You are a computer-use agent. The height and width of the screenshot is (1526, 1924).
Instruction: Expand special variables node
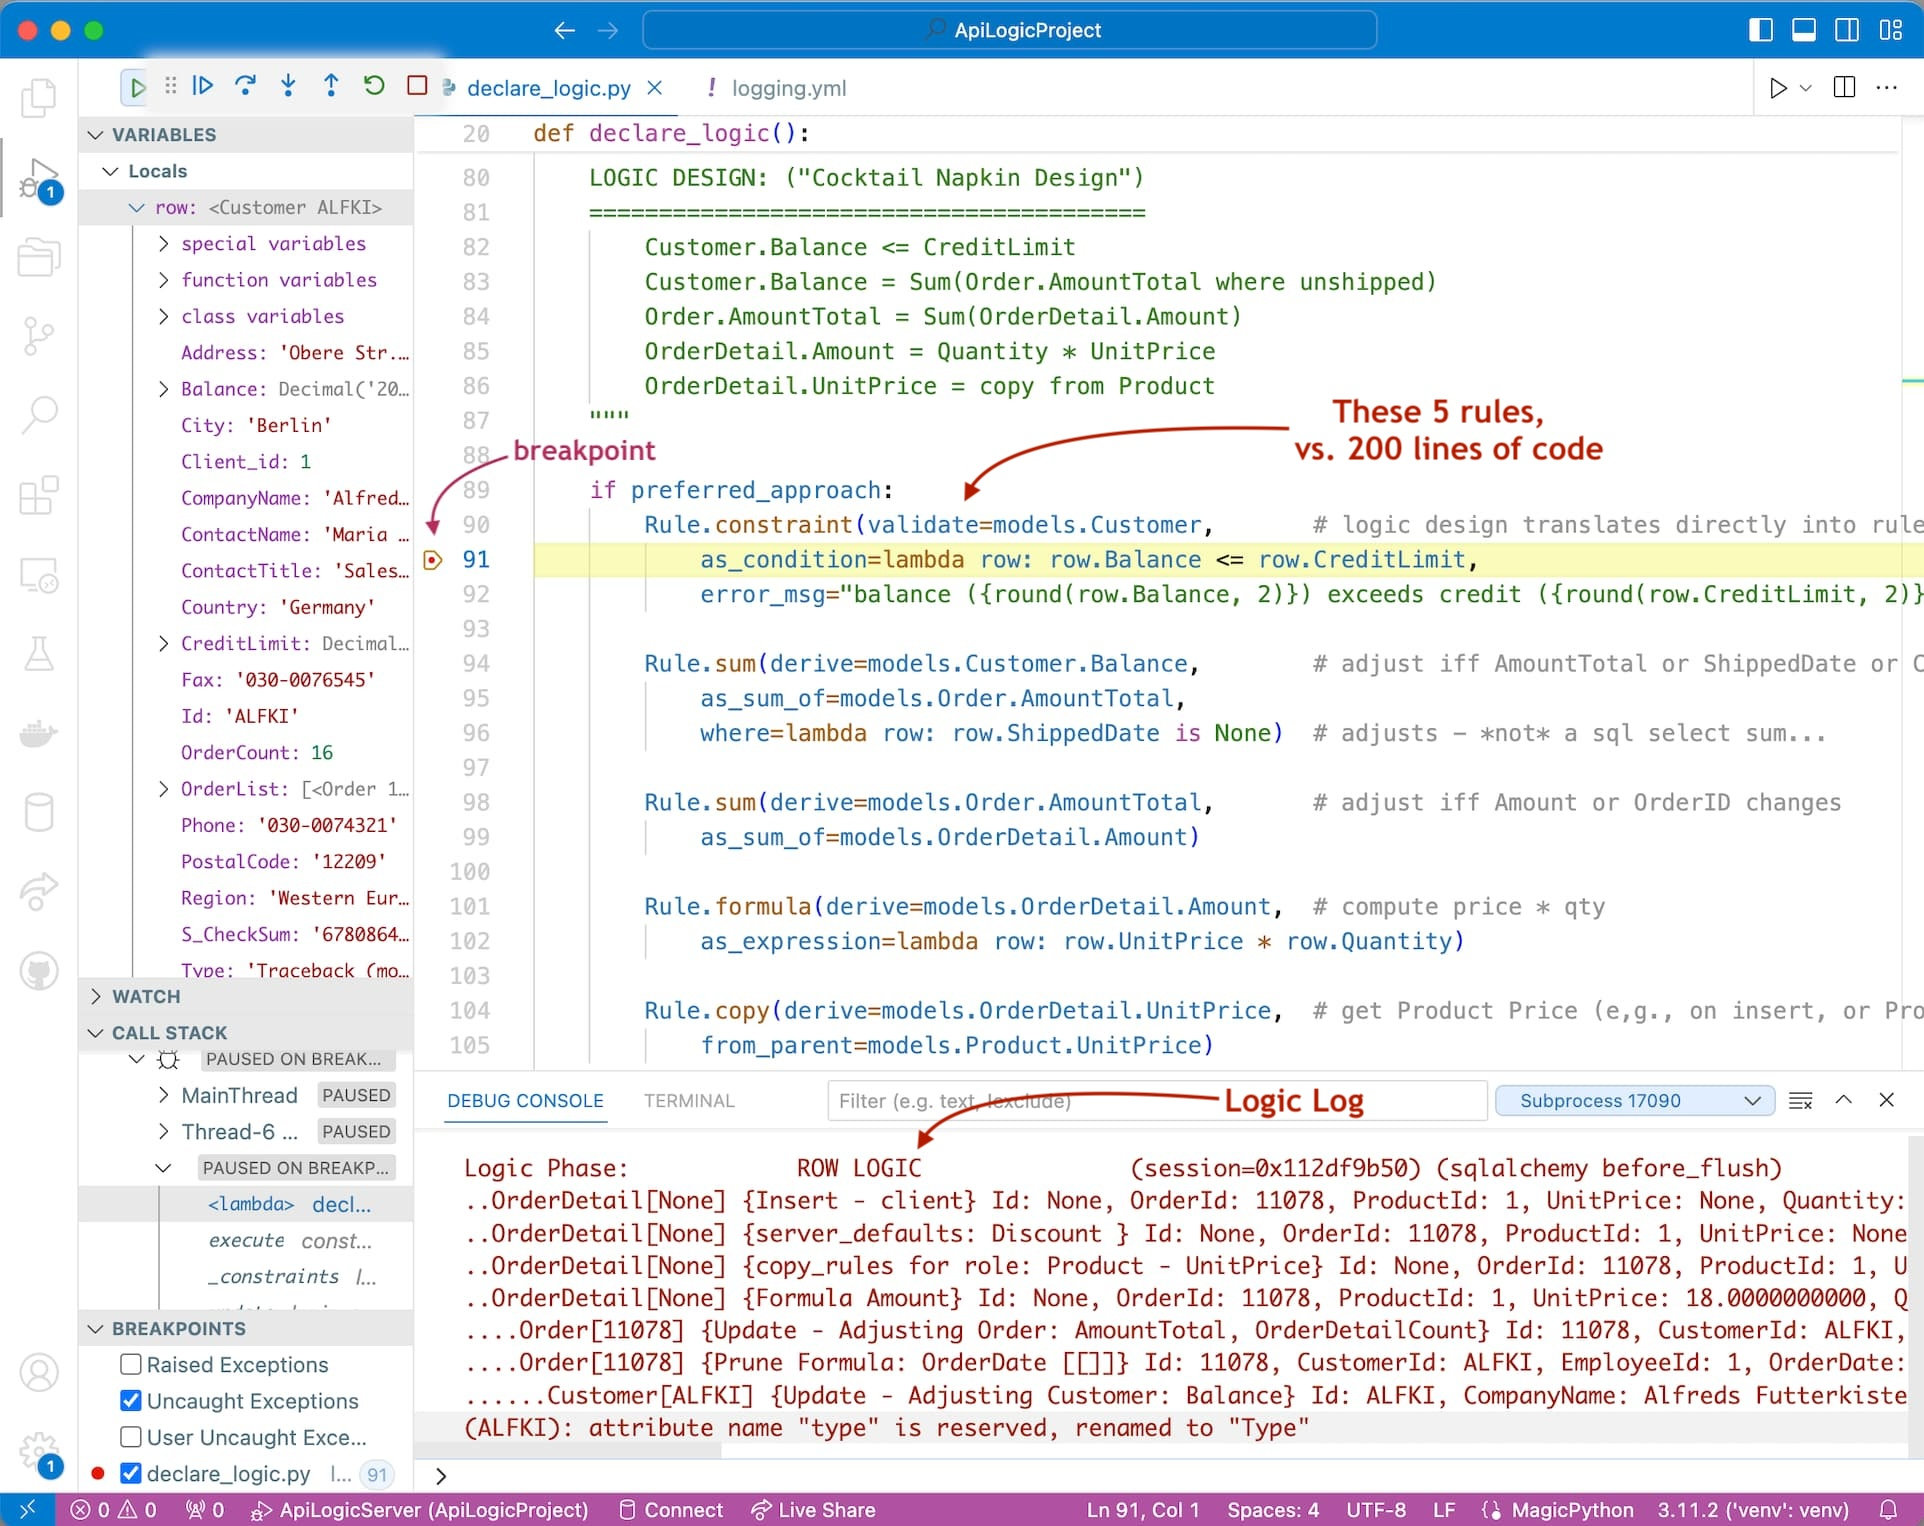[x=164, y=243]
